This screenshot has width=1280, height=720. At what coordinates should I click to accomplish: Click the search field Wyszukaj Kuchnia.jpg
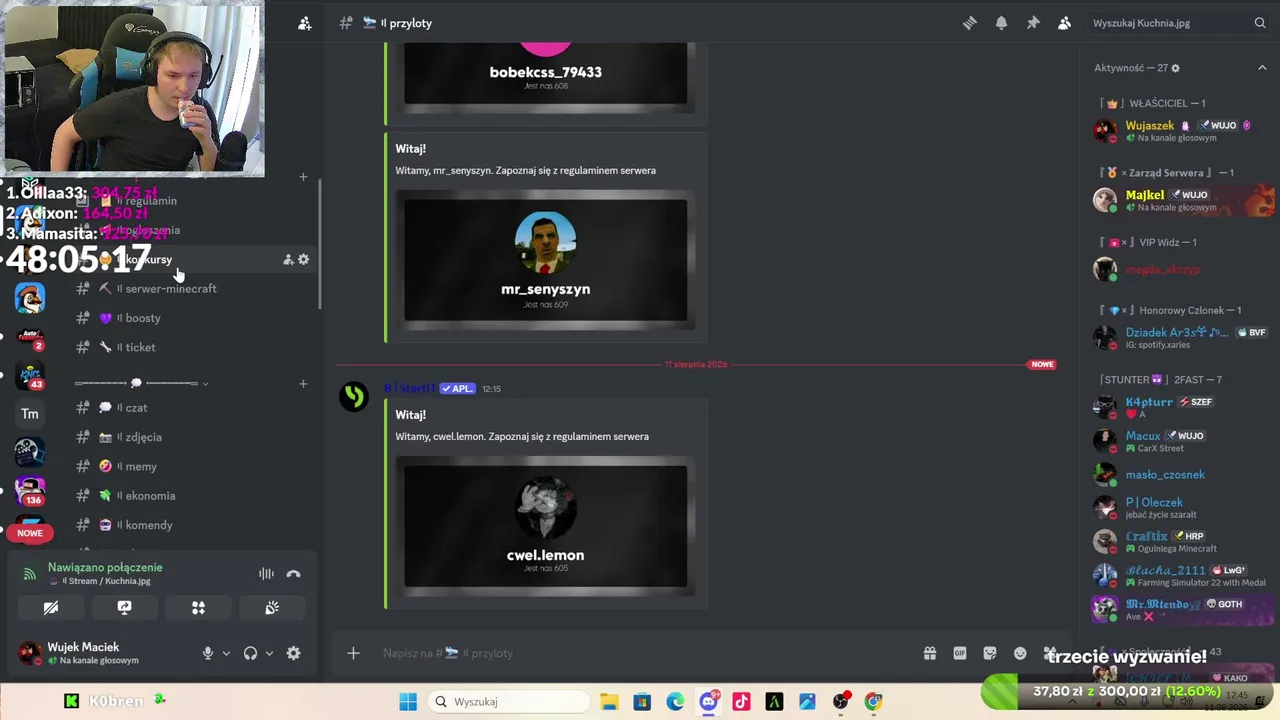tap(1178, 23)
